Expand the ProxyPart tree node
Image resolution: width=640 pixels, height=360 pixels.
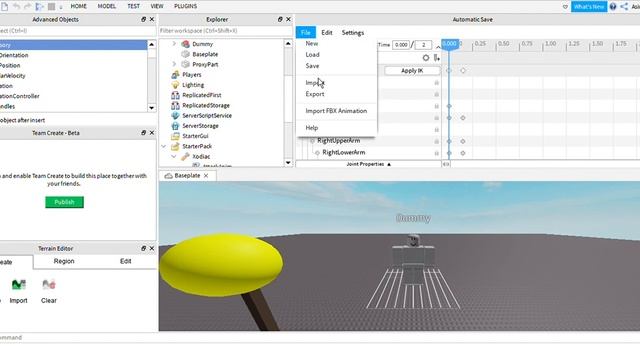click(174, 64)
